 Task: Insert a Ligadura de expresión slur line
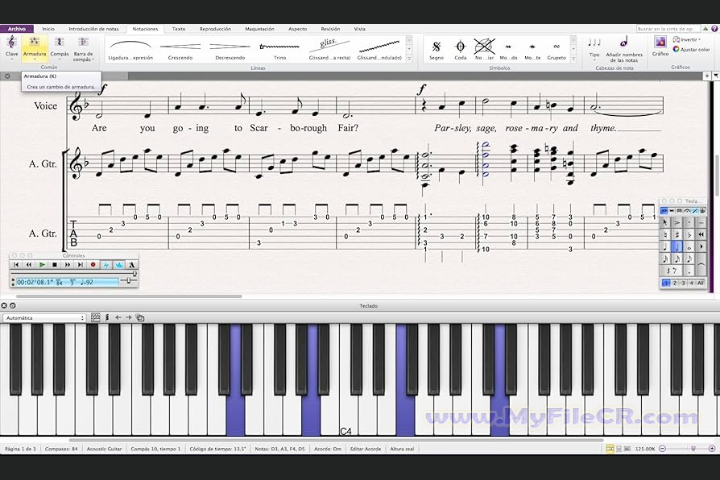pos(130,50)
